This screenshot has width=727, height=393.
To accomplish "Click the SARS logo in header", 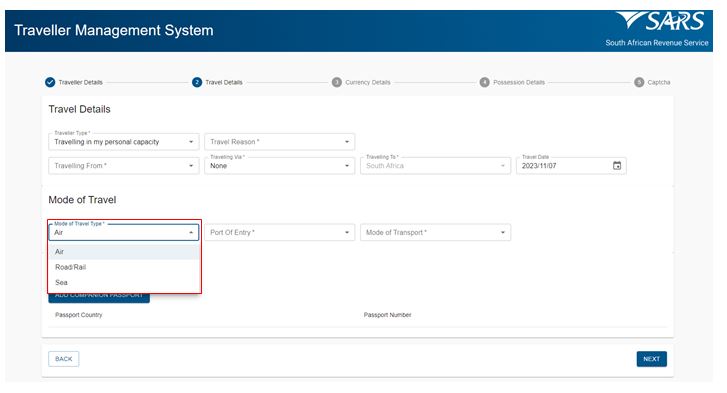I will pos(660,21).
